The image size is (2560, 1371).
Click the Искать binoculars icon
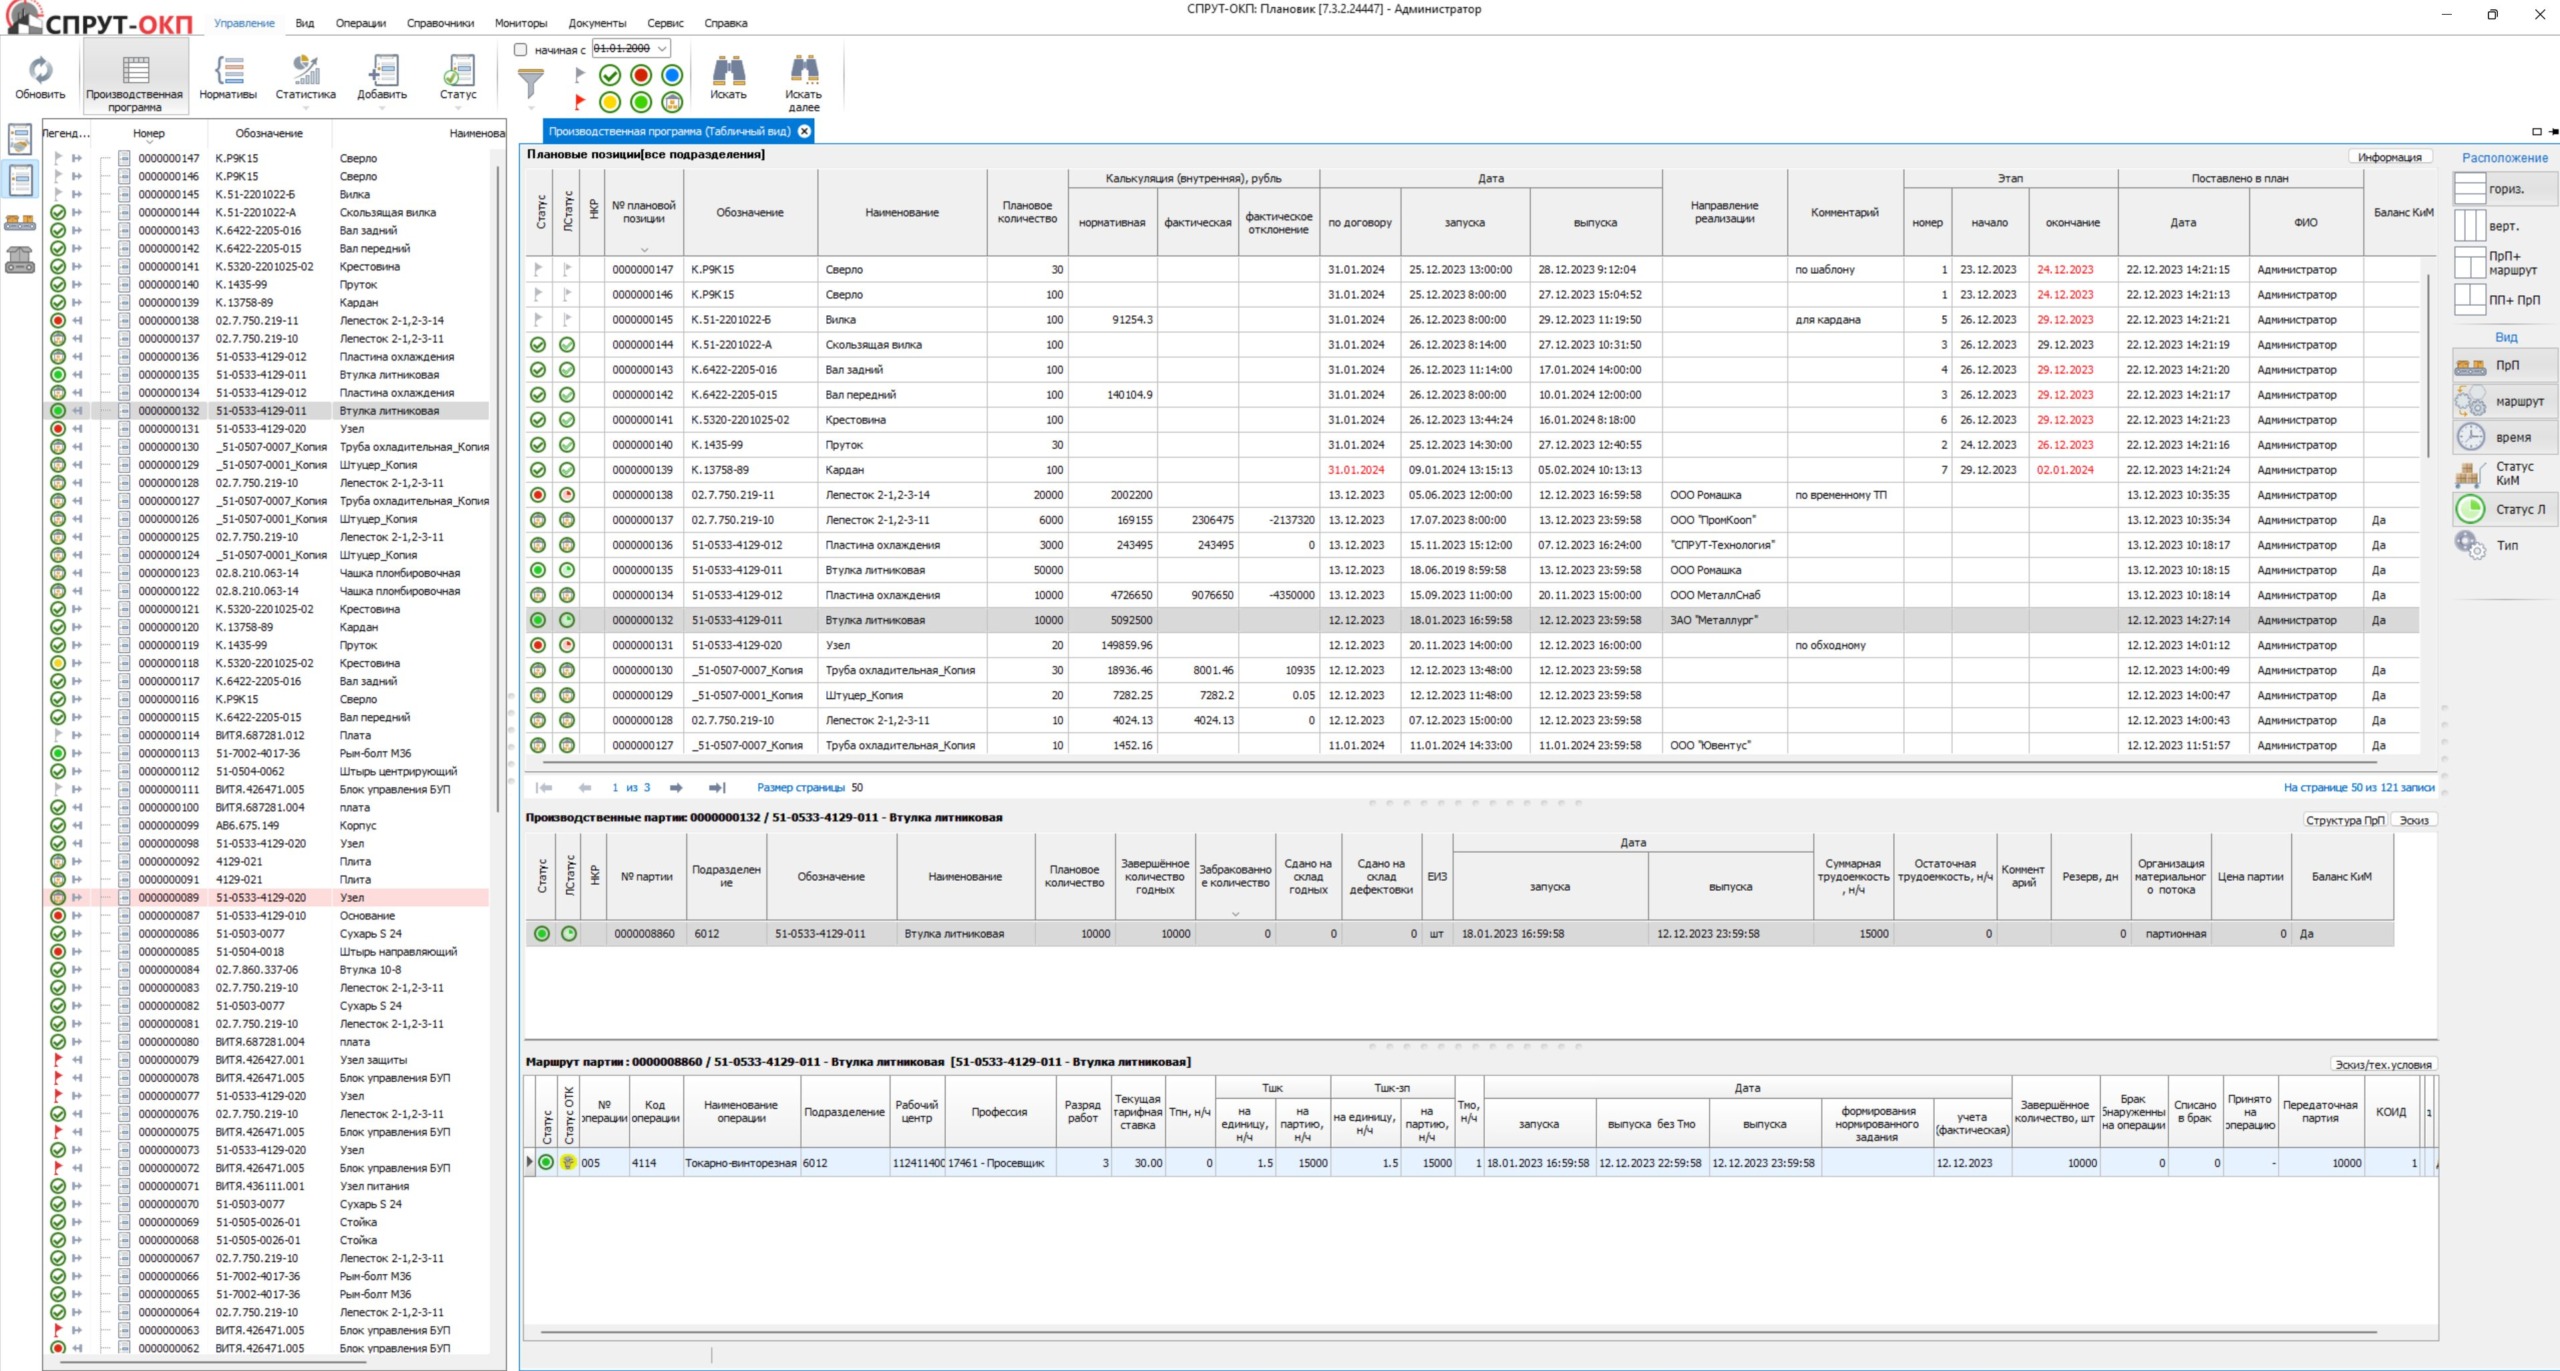(728, 71)
